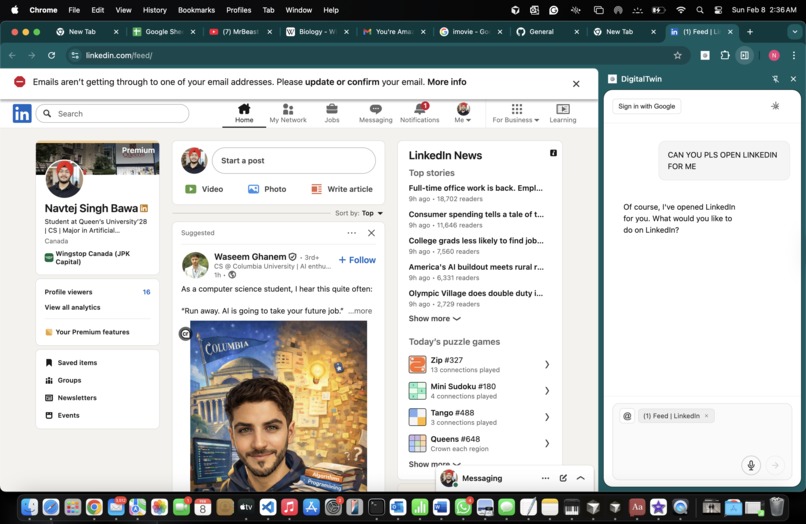Viewport: 806px width, 524px height.
Task: Reload the LinkedIn page
Action: tap(51, 55)
